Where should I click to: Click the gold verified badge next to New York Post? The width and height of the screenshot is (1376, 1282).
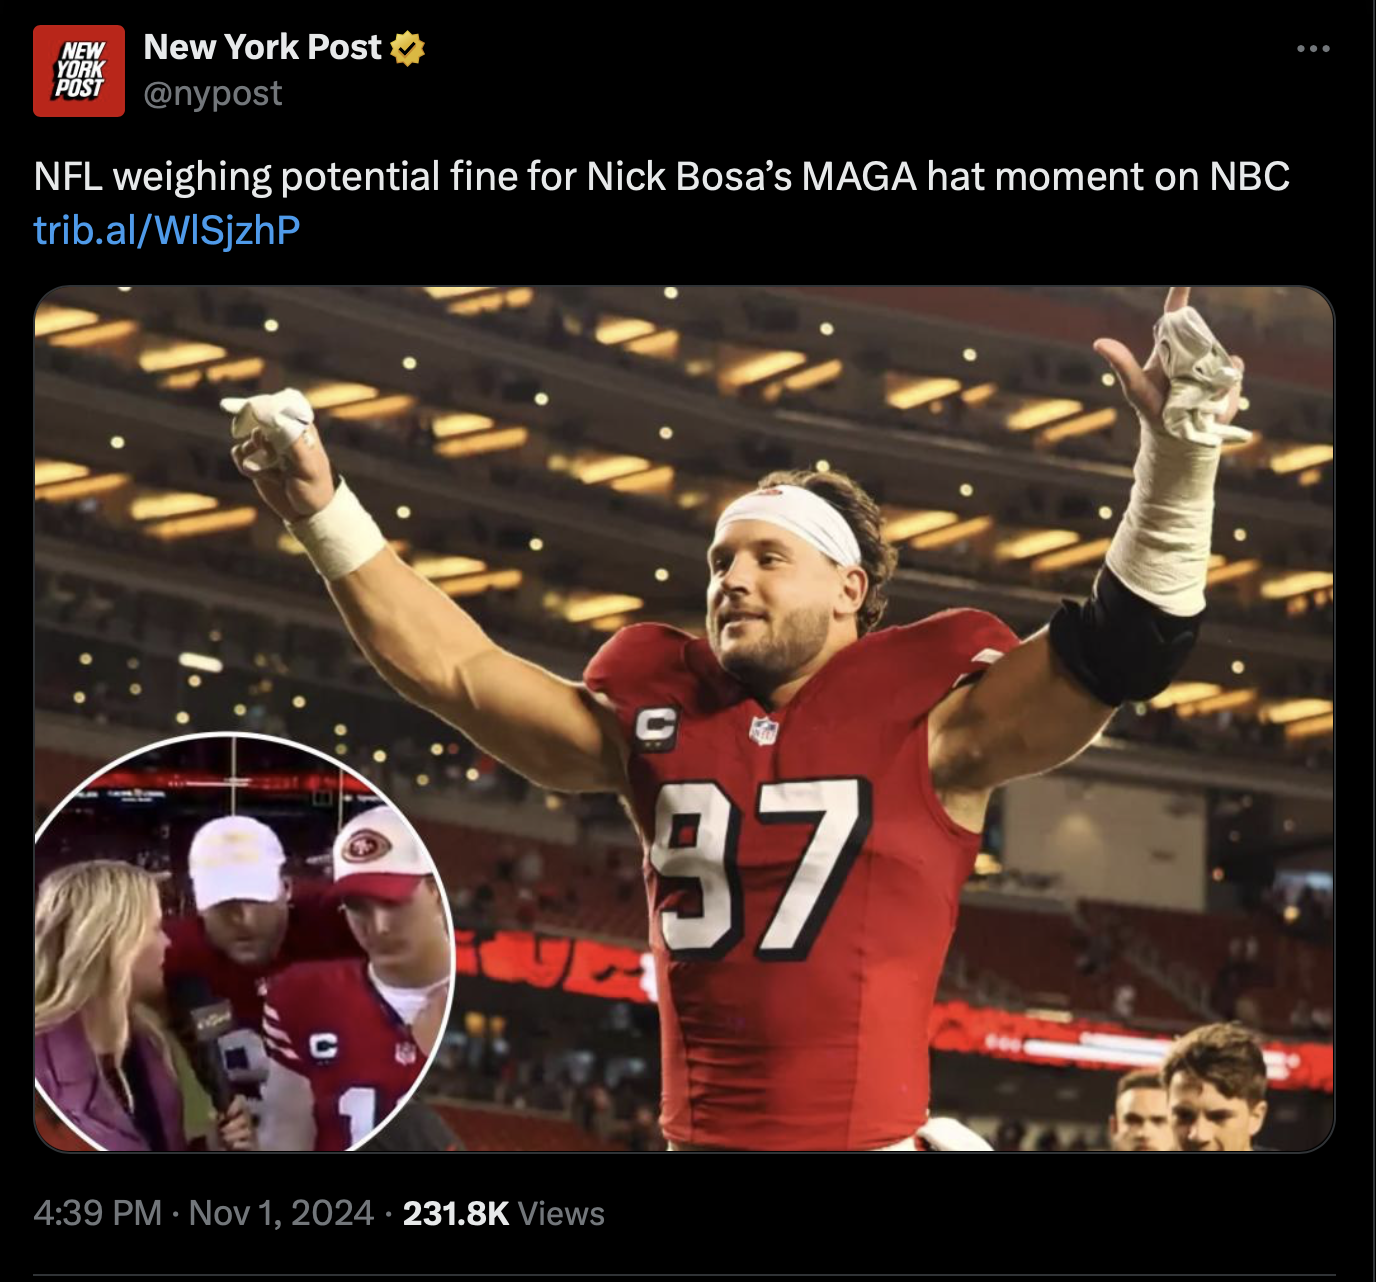(x=407, y=48)
